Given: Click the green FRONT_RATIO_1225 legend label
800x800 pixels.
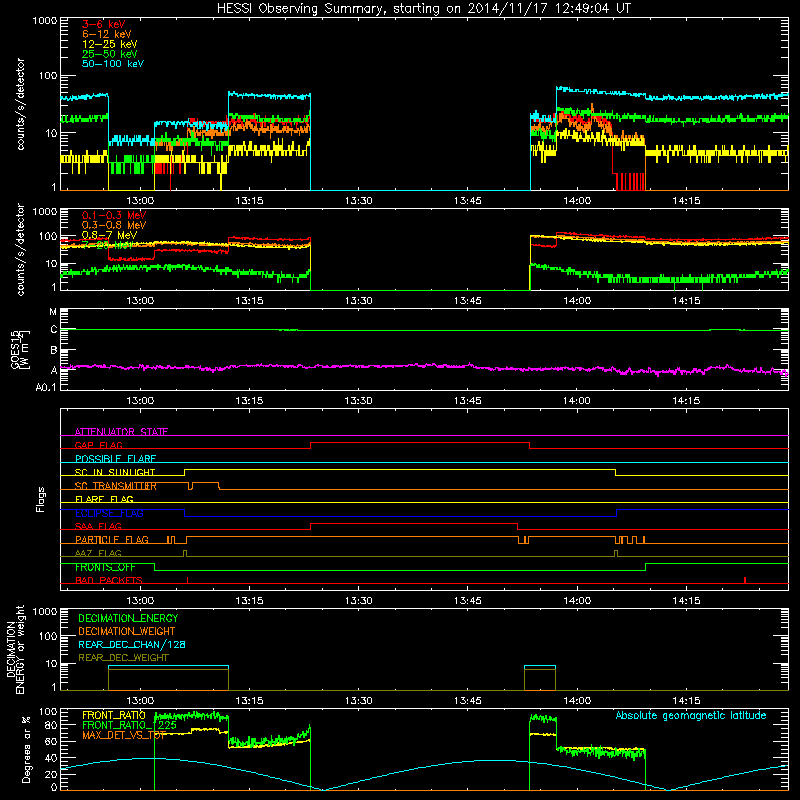Looking at the screenshot, I should pos(130,725).
